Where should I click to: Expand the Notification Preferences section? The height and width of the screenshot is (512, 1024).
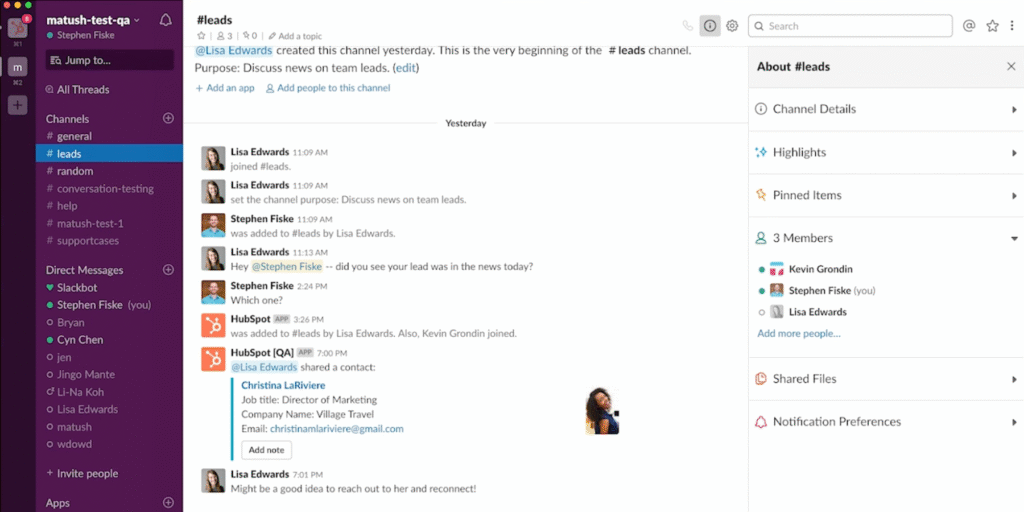coord(886,422)
